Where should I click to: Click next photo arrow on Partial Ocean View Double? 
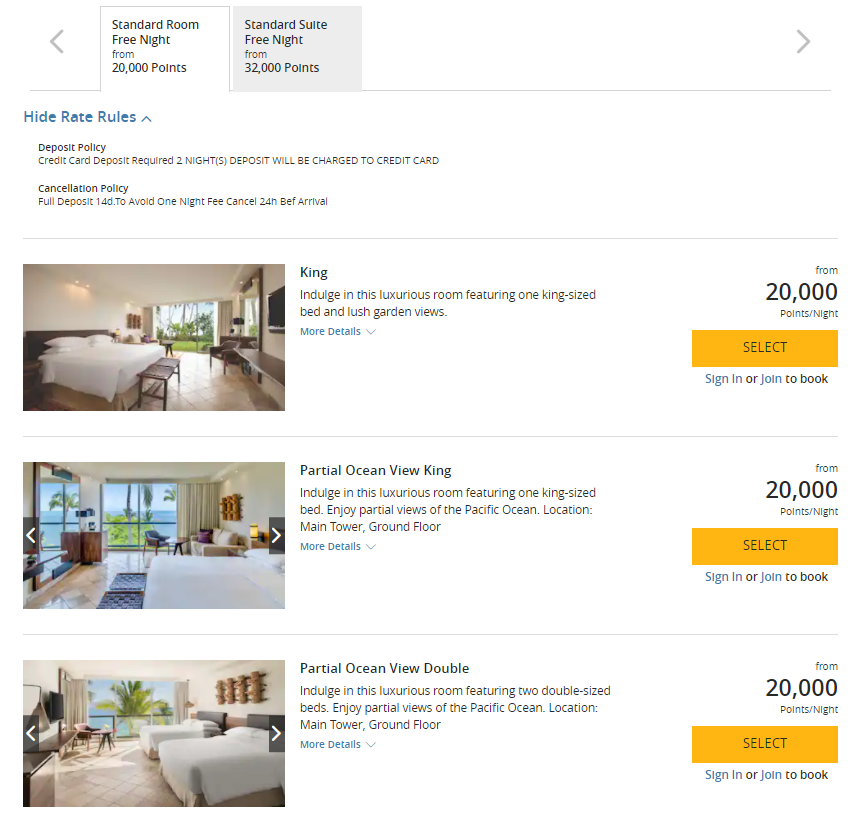[276, 733]
